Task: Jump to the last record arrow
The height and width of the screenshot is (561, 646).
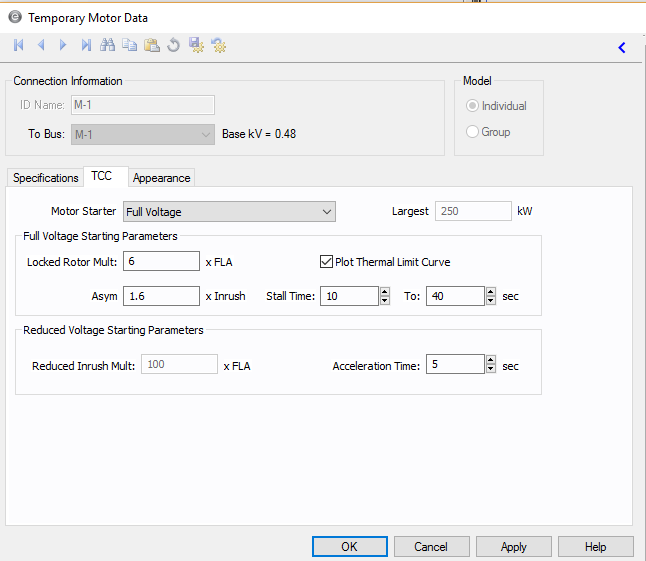Action: coord(86,45)
